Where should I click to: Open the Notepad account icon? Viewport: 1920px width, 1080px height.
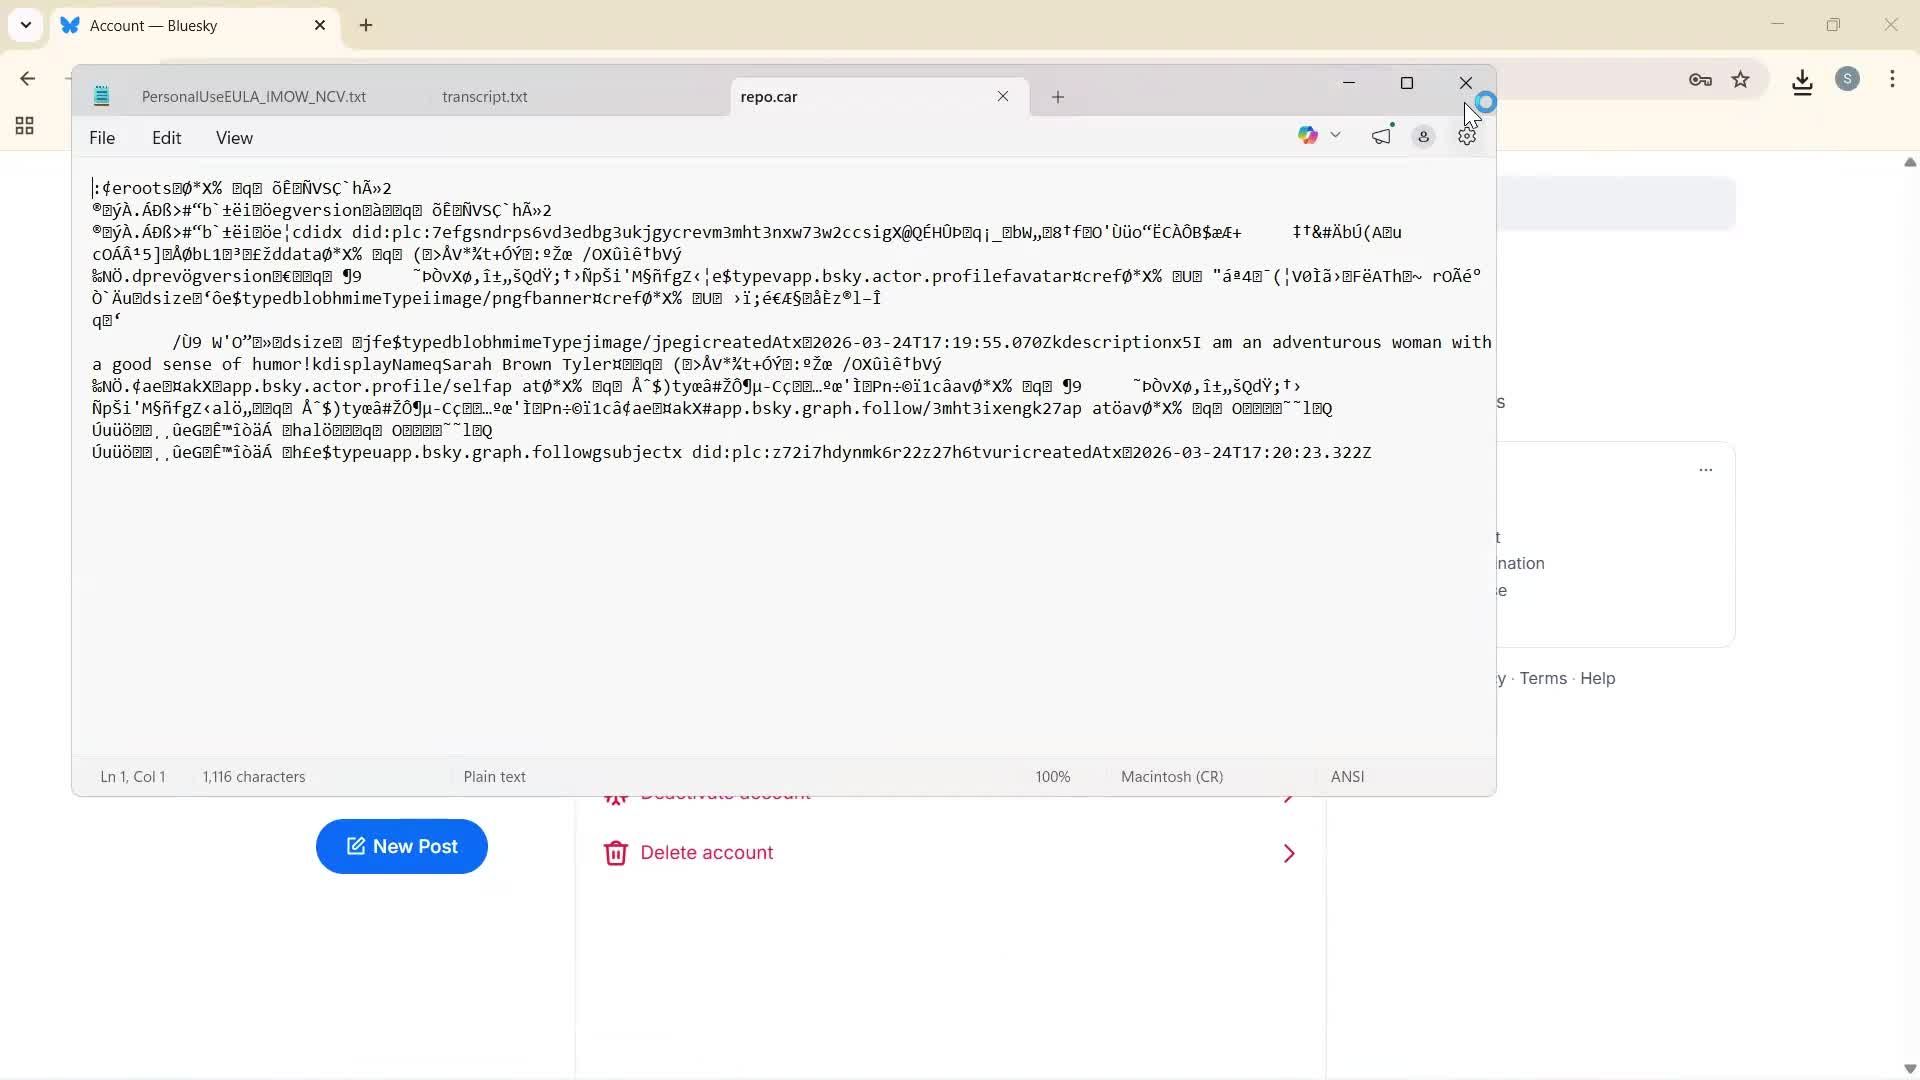tap(1424, 136)
